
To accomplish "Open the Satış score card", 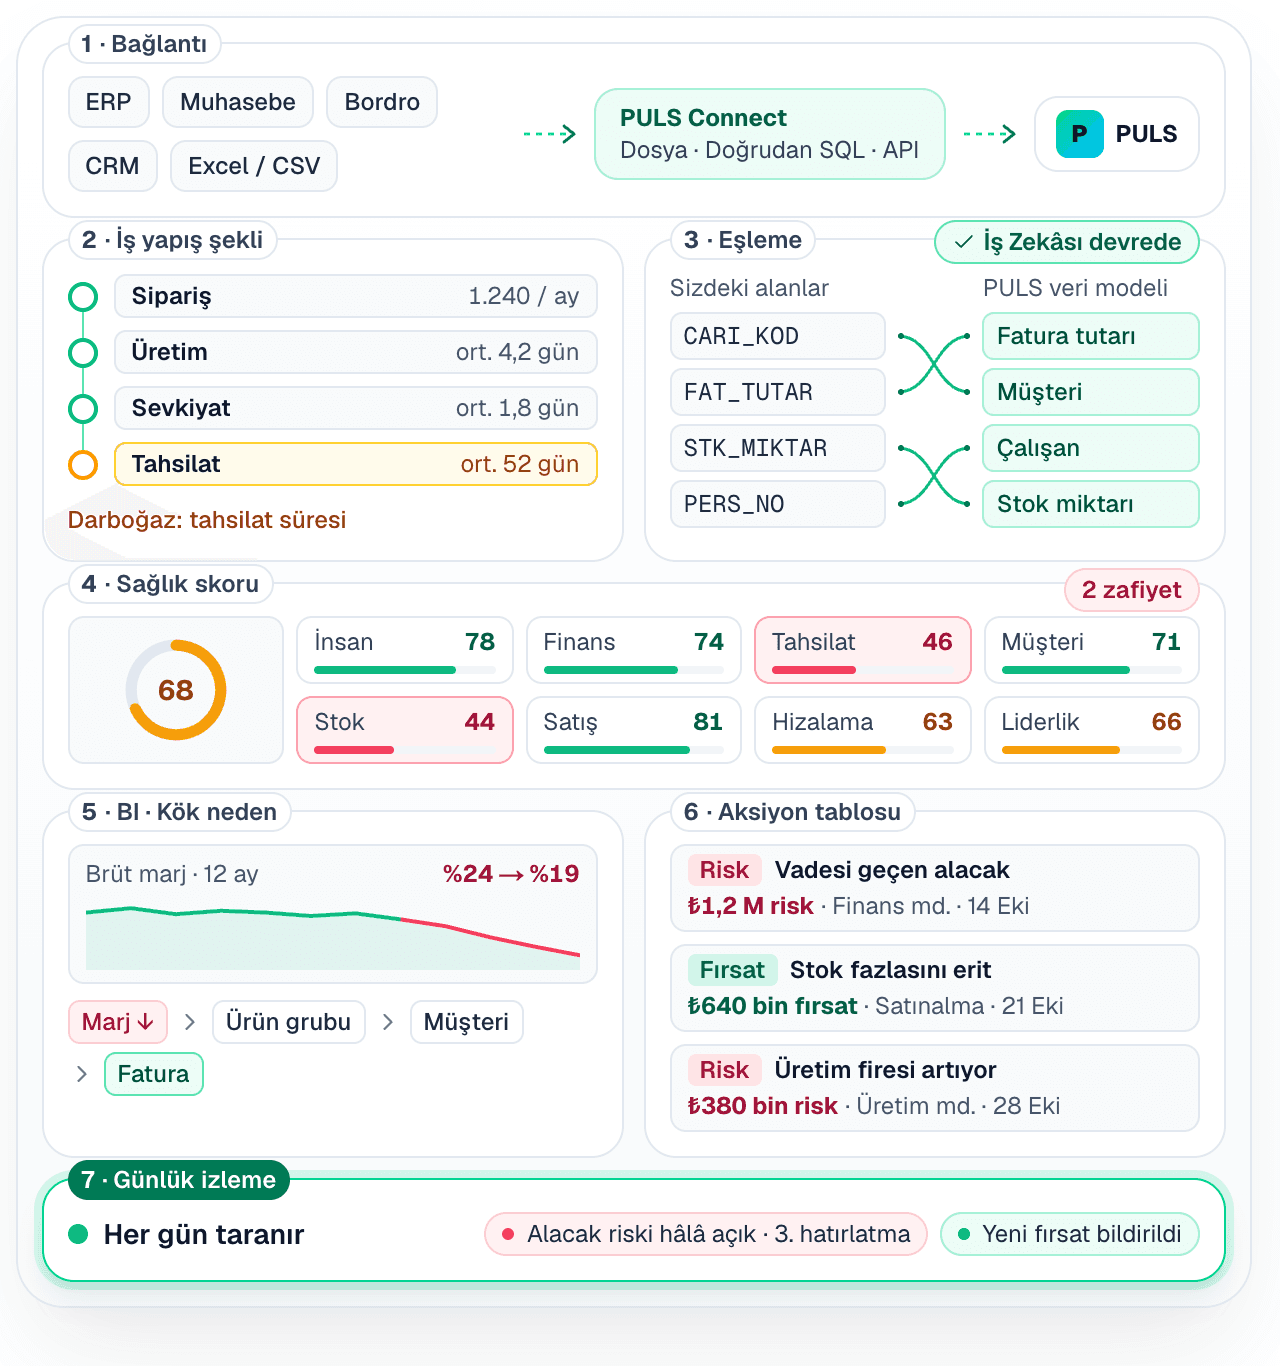I will coord(634,730).
